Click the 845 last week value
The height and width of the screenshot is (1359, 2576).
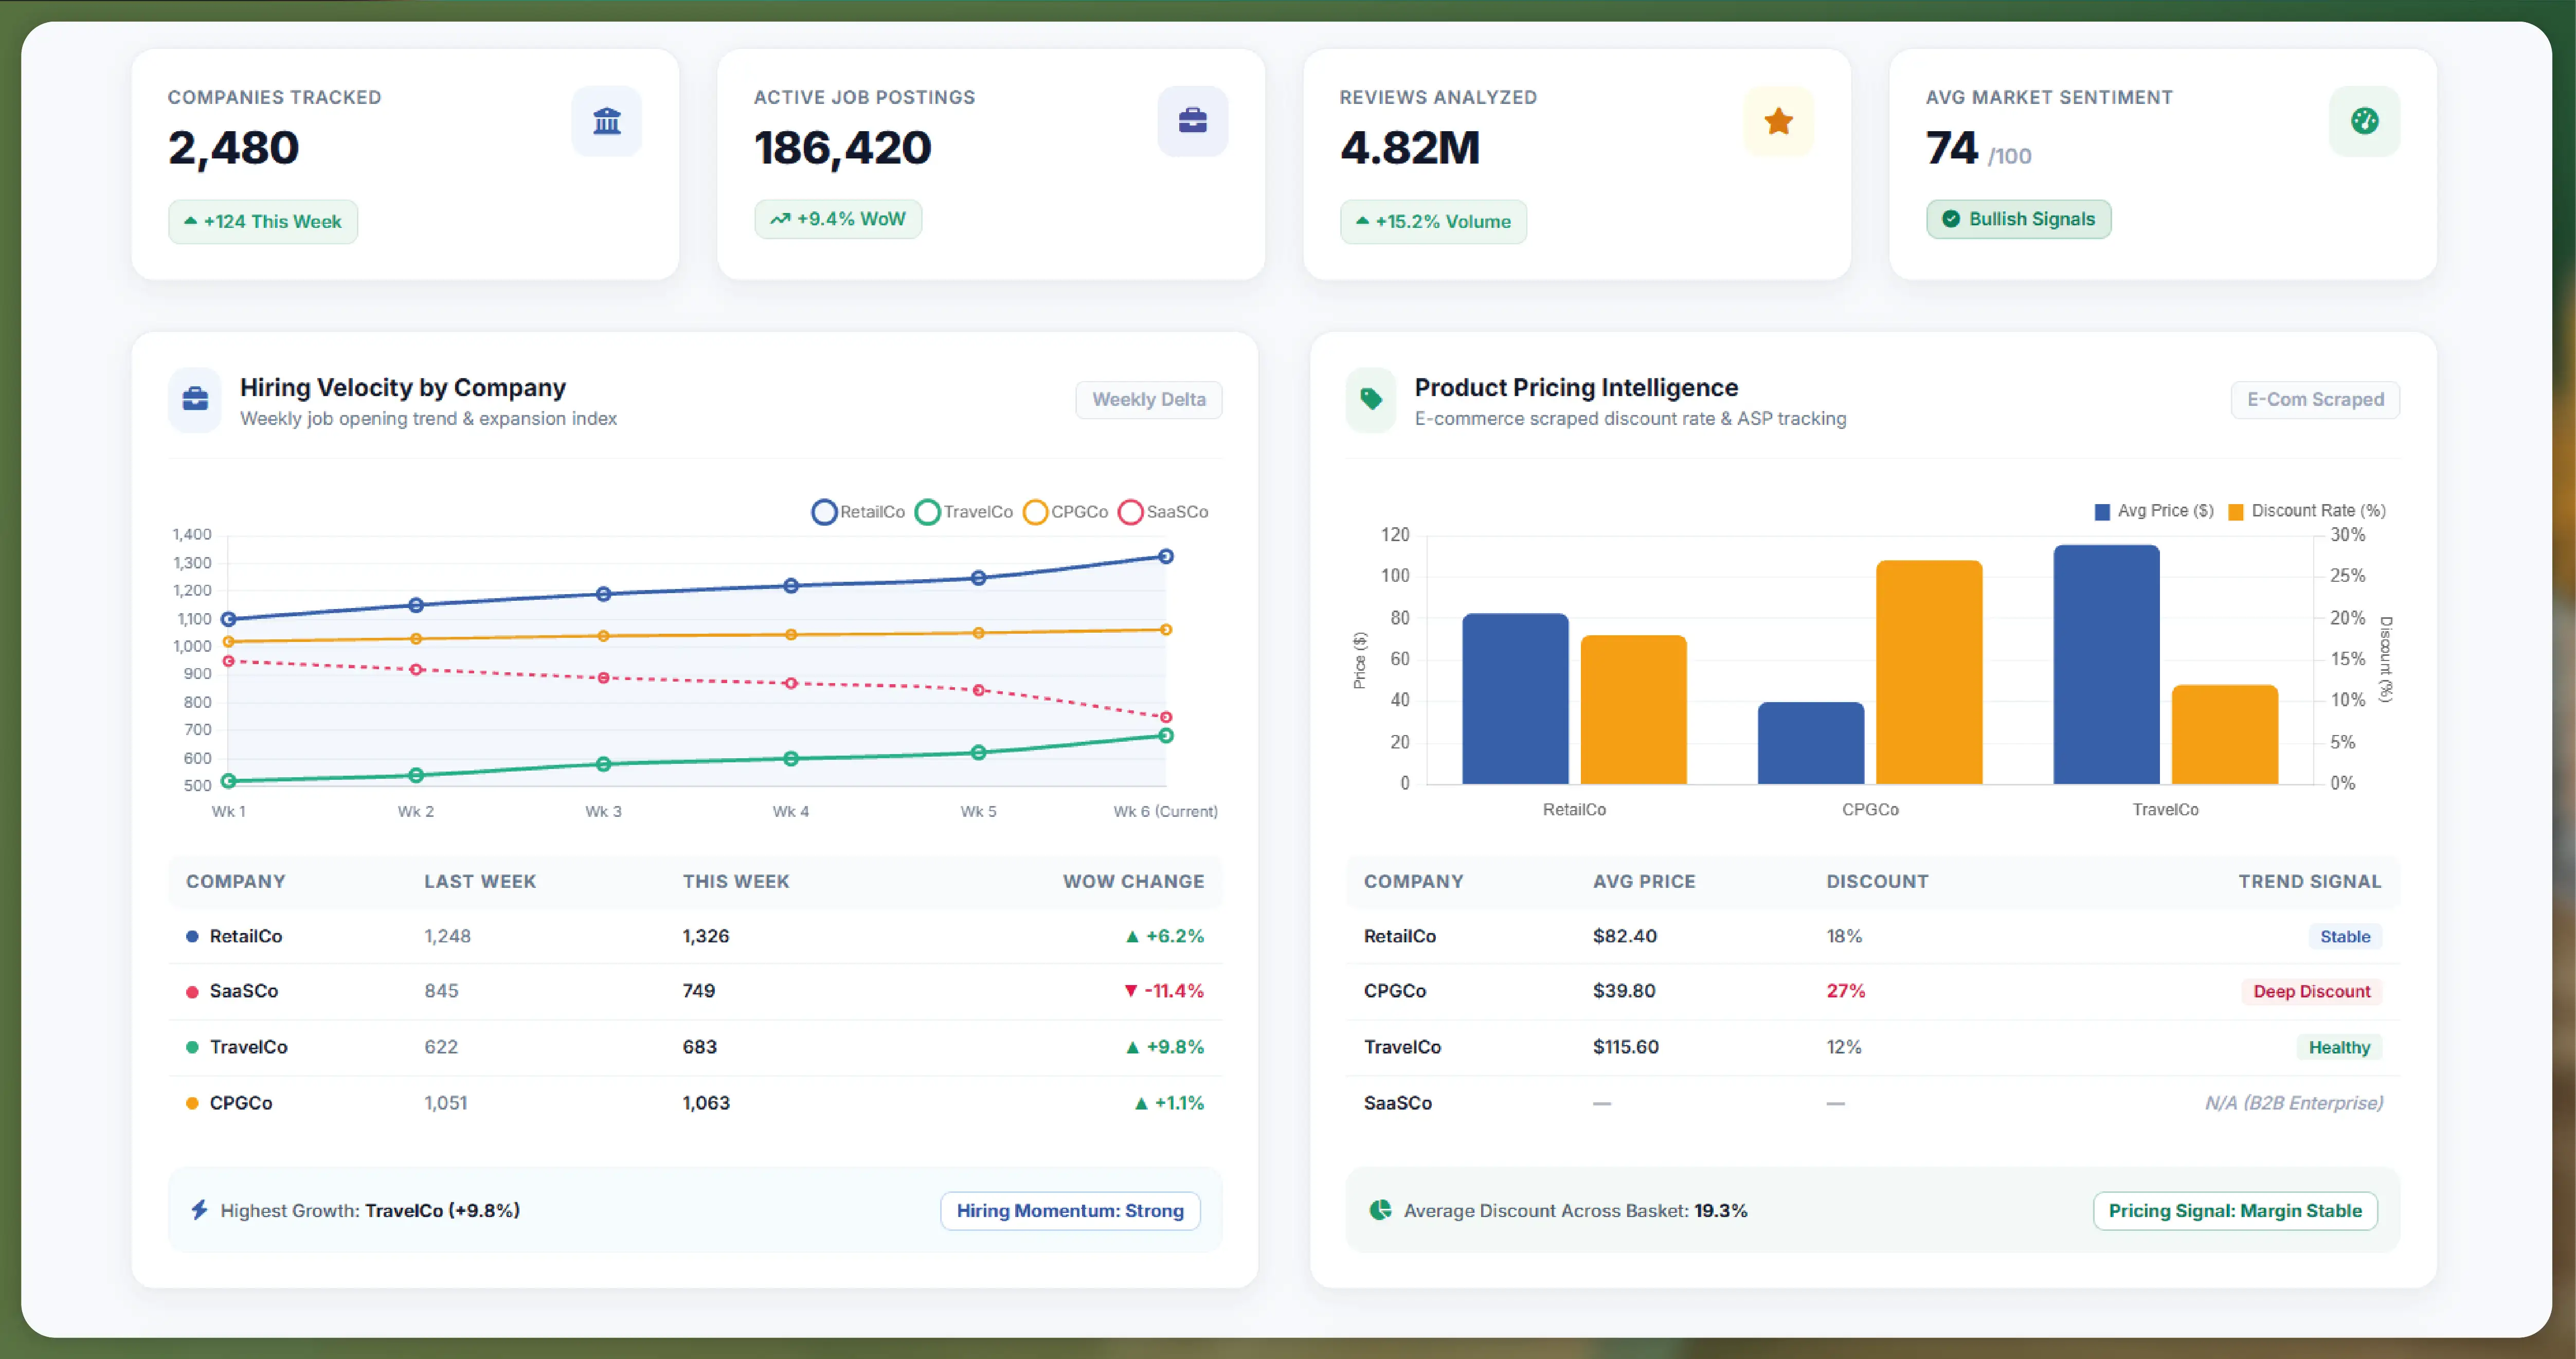click(441, 991)
